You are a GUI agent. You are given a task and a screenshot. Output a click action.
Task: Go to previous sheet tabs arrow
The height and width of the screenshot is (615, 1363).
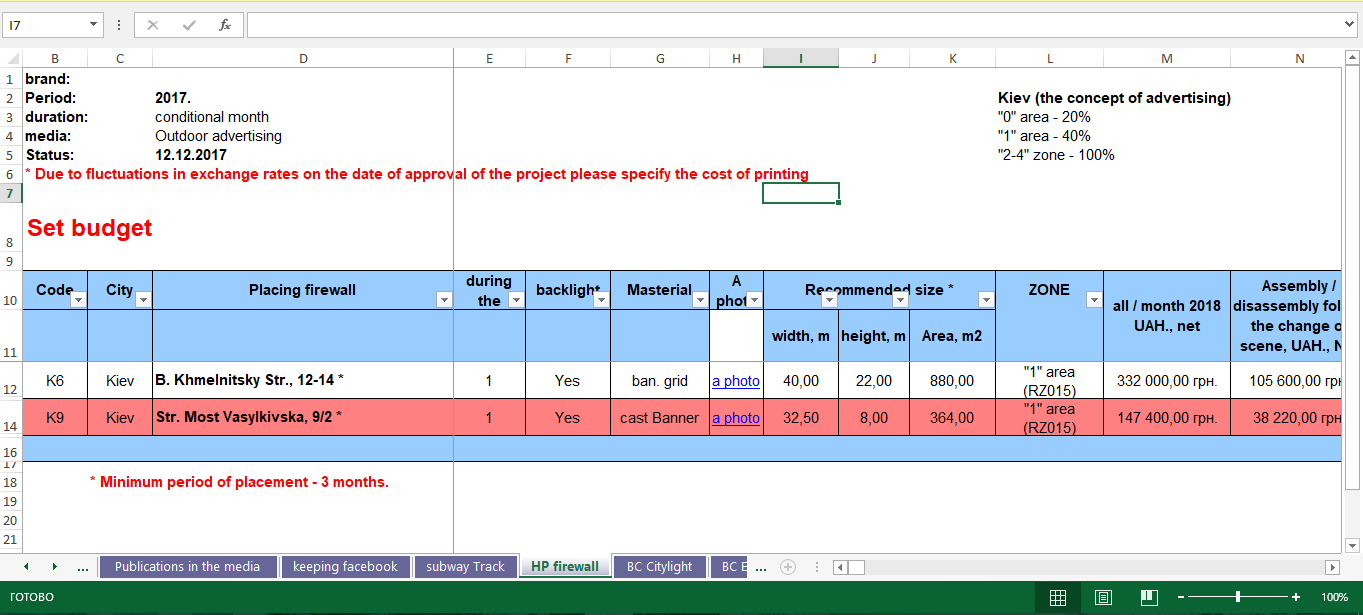(26, 567)
